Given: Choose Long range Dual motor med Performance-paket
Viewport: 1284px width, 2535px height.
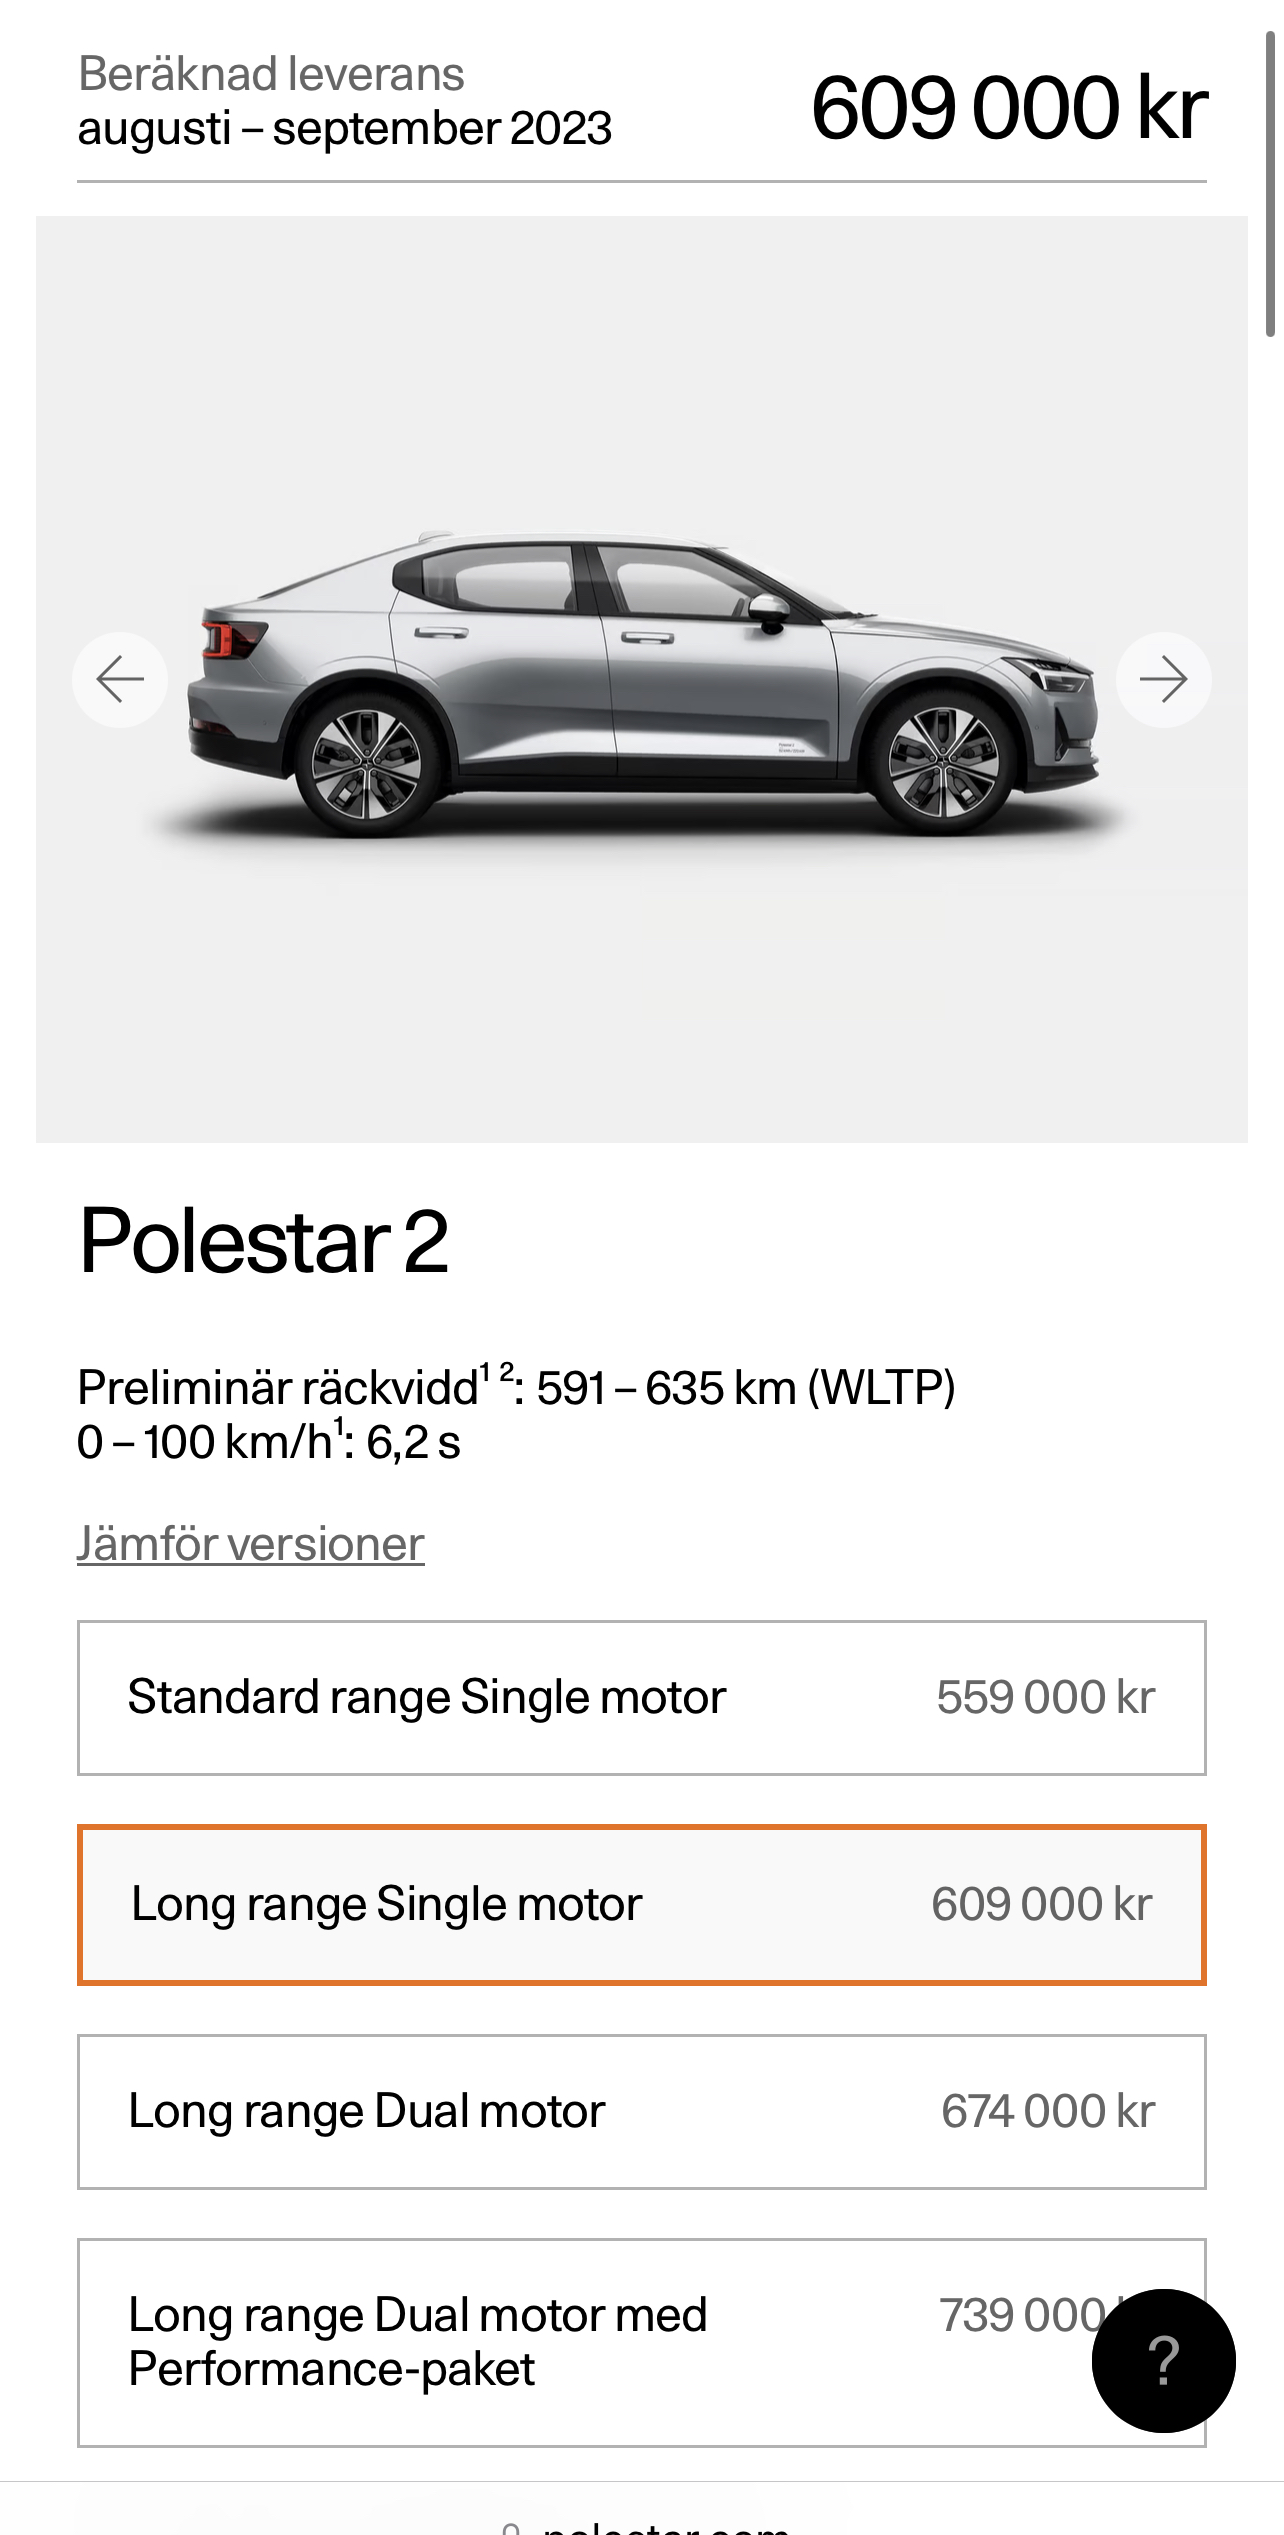Looking at the screenshot, I should 642,2343.
